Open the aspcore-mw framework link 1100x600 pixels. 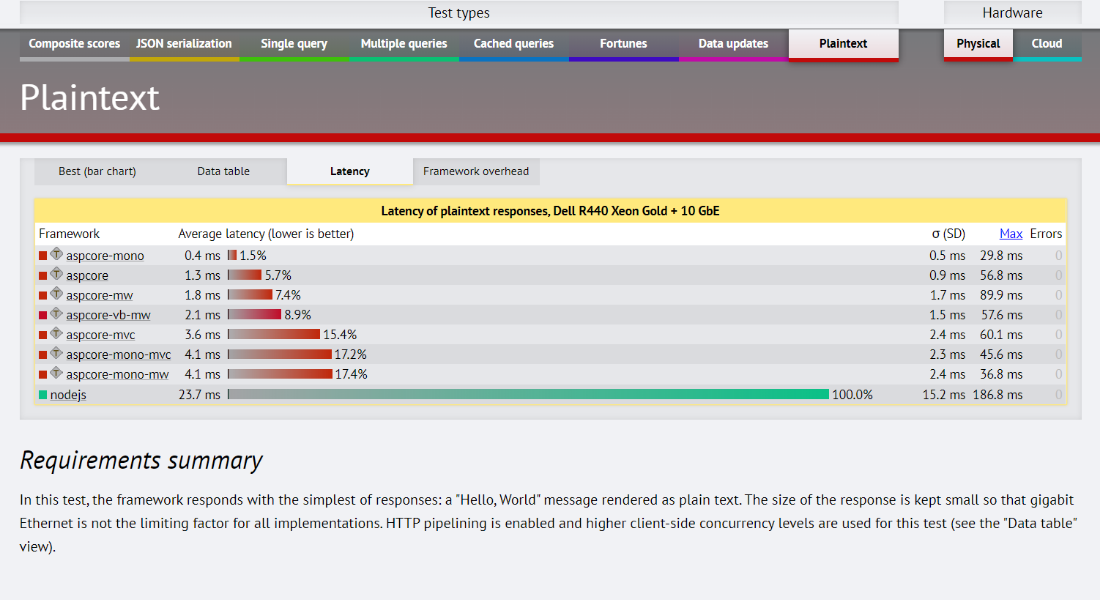pyautogui.click(x=100, y=295)
